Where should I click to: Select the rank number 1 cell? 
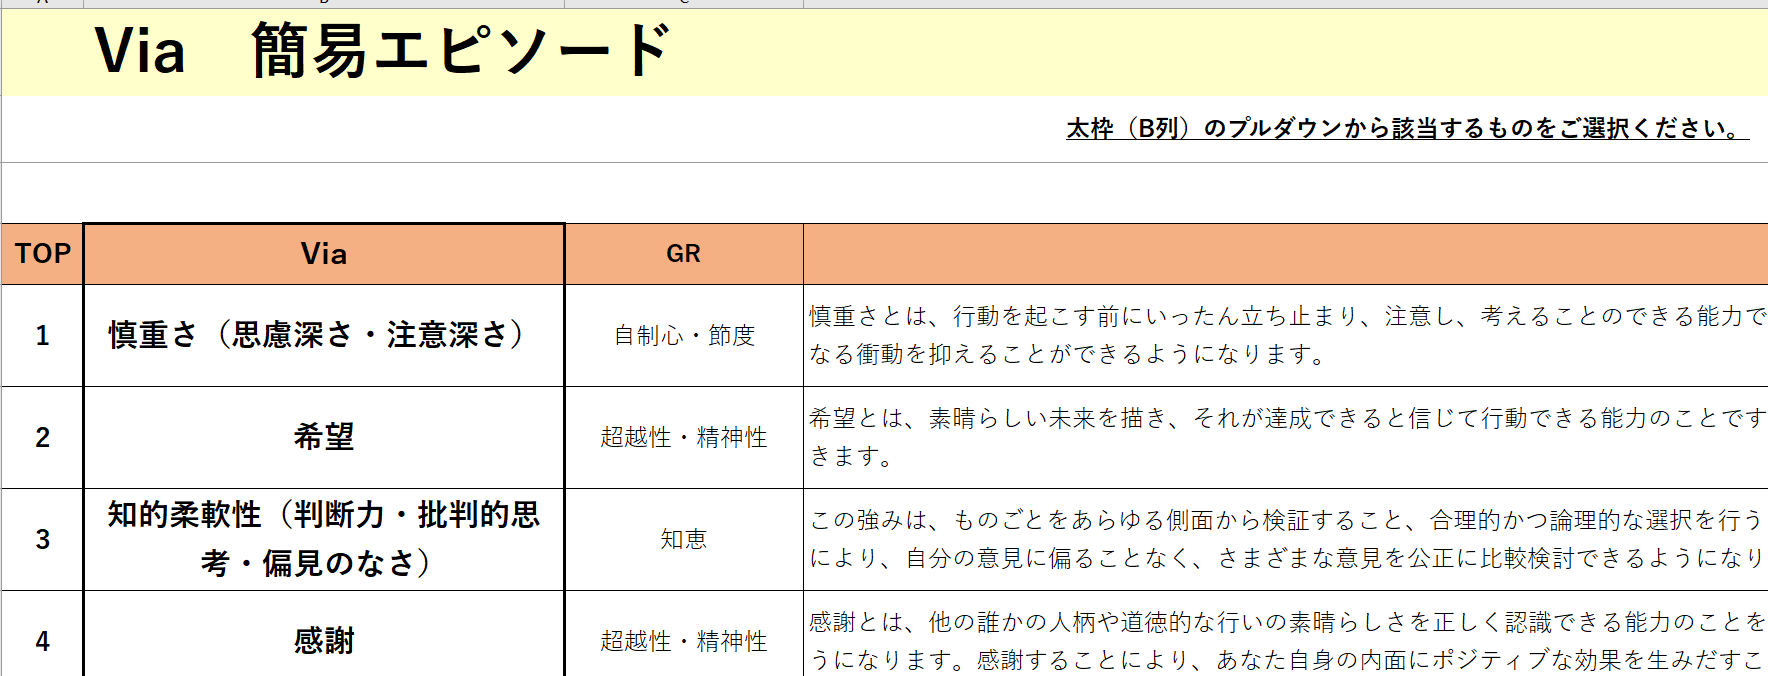42,336
